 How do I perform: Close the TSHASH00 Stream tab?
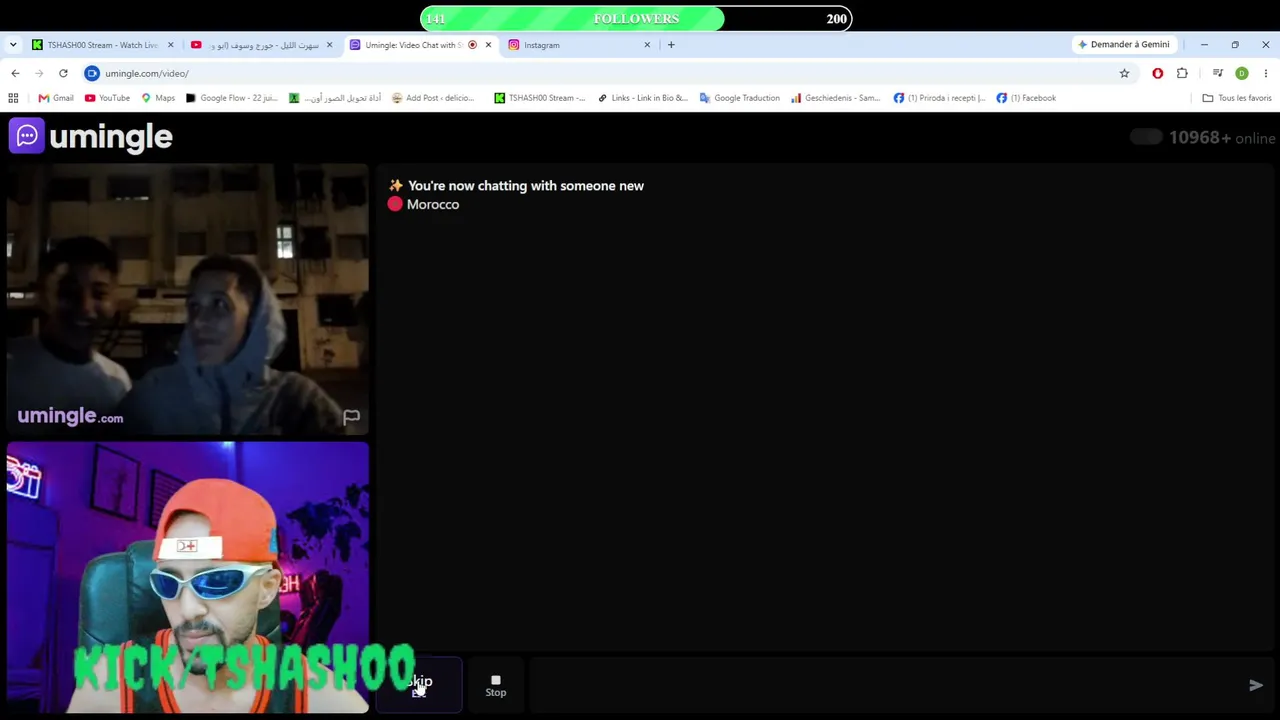170,45
